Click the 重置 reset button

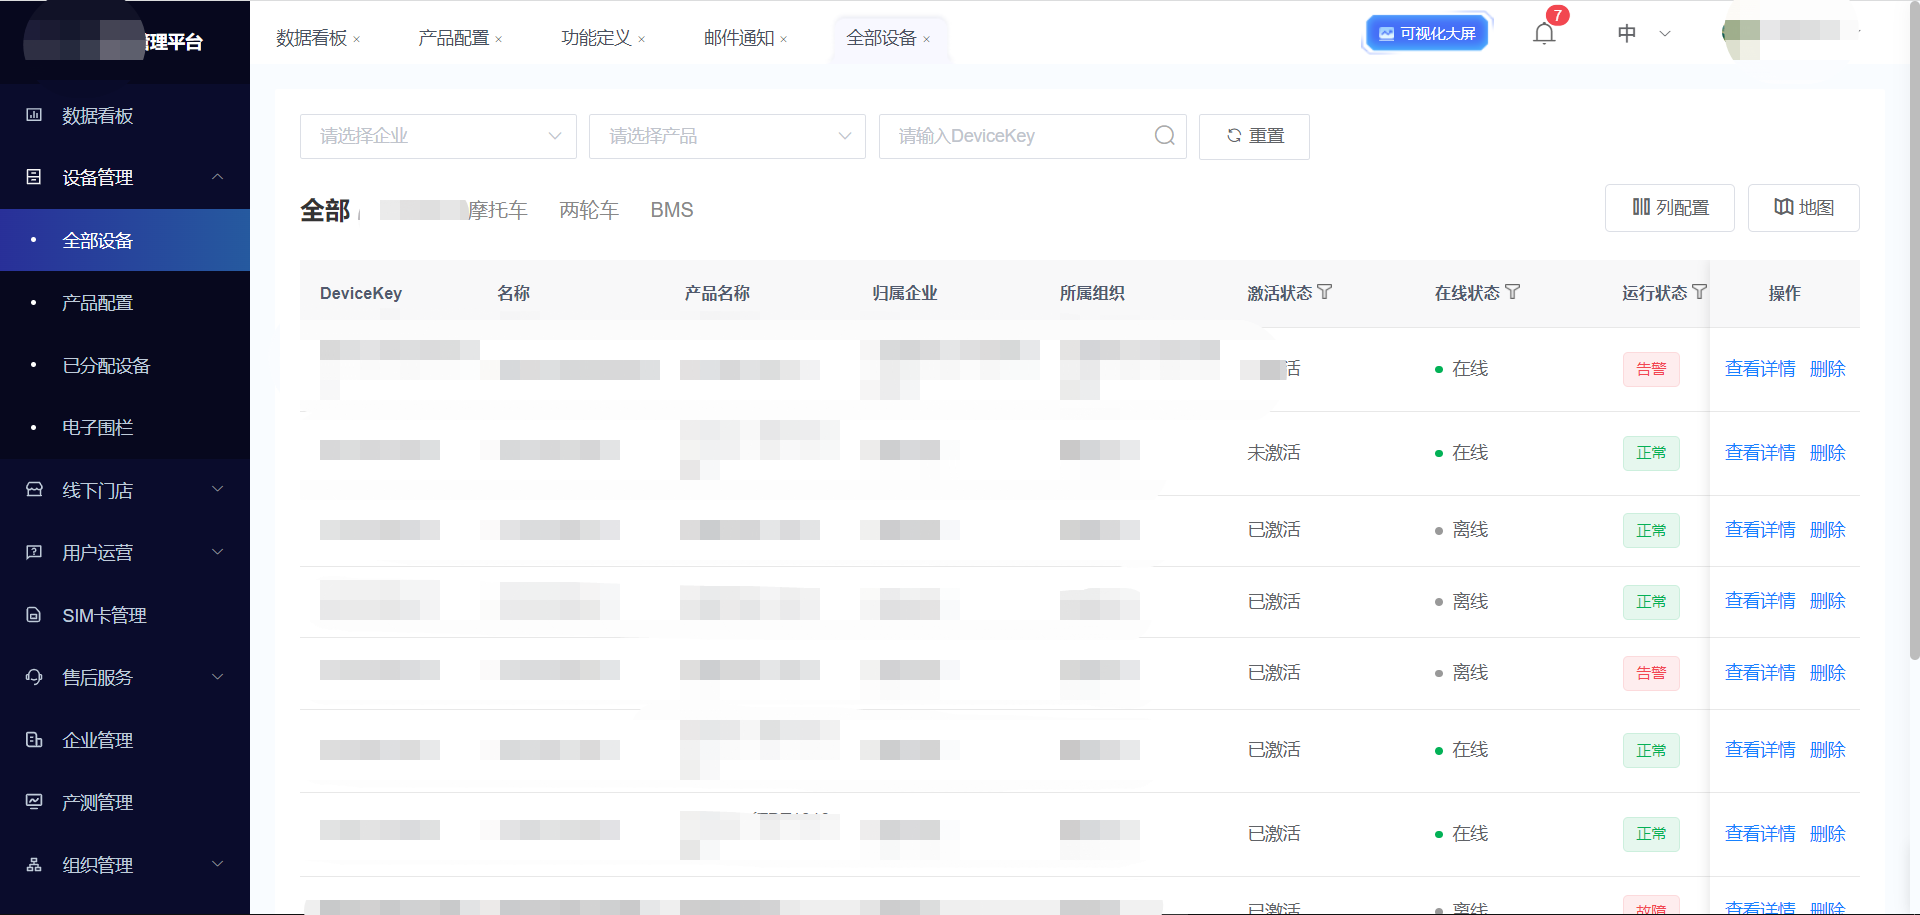click(x=1254, y=136)
